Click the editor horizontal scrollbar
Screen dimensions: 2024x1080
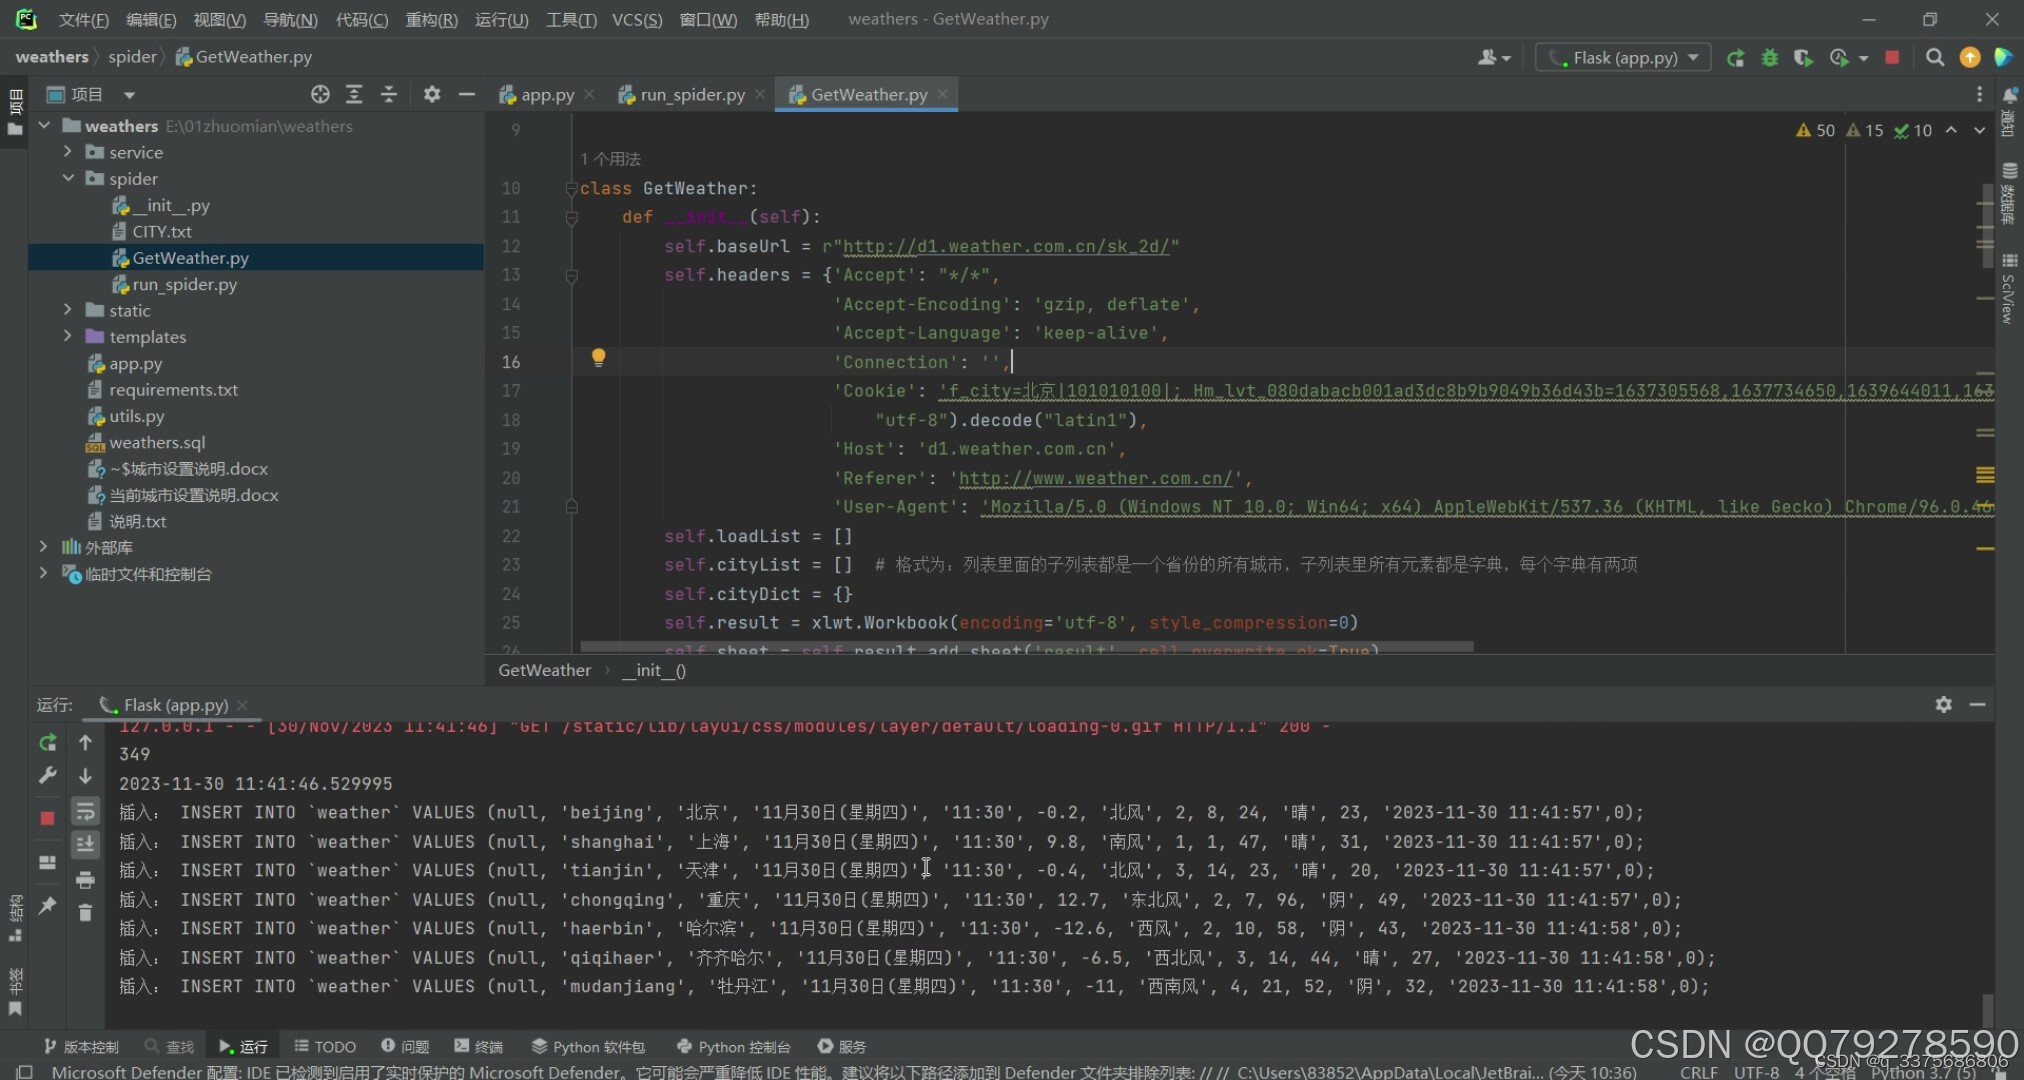pyautogui.click(x=1025, y=647)
